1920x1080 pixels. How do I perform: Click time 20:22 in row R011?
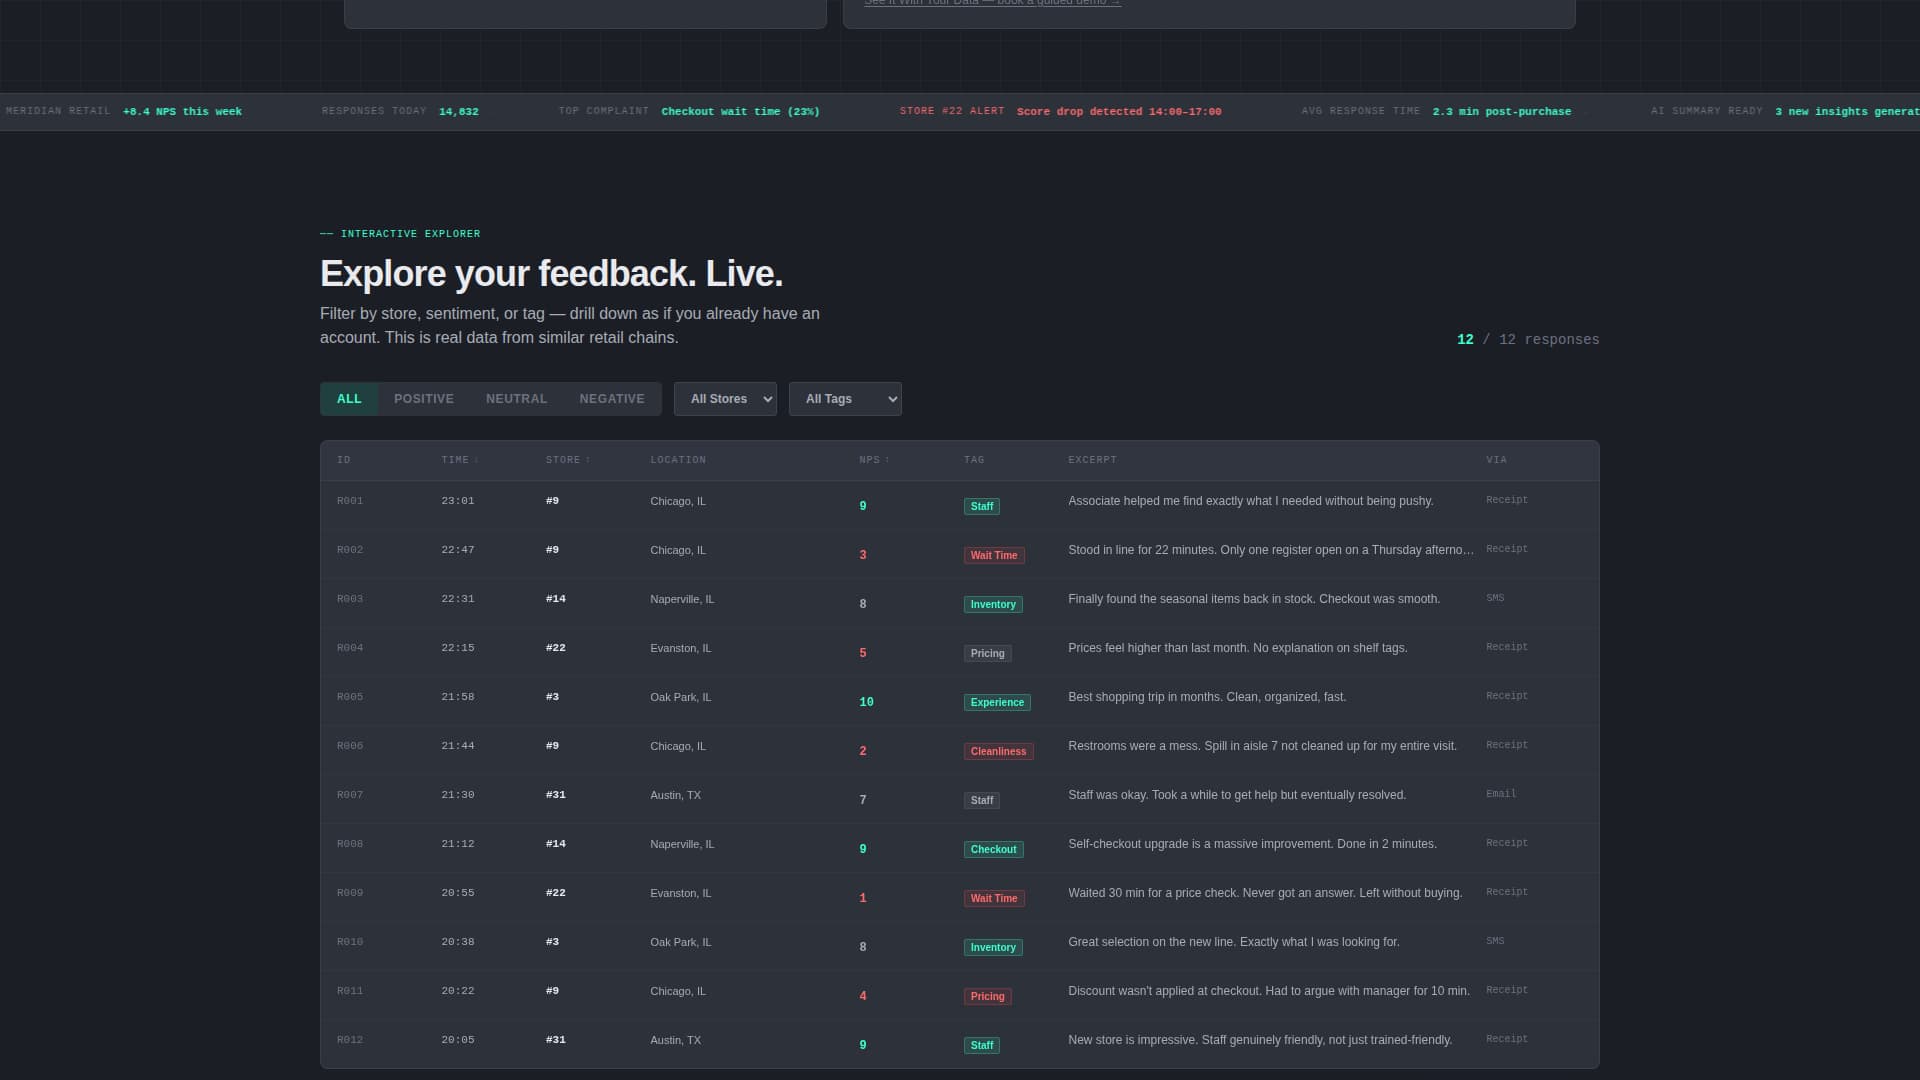(458, 991)
